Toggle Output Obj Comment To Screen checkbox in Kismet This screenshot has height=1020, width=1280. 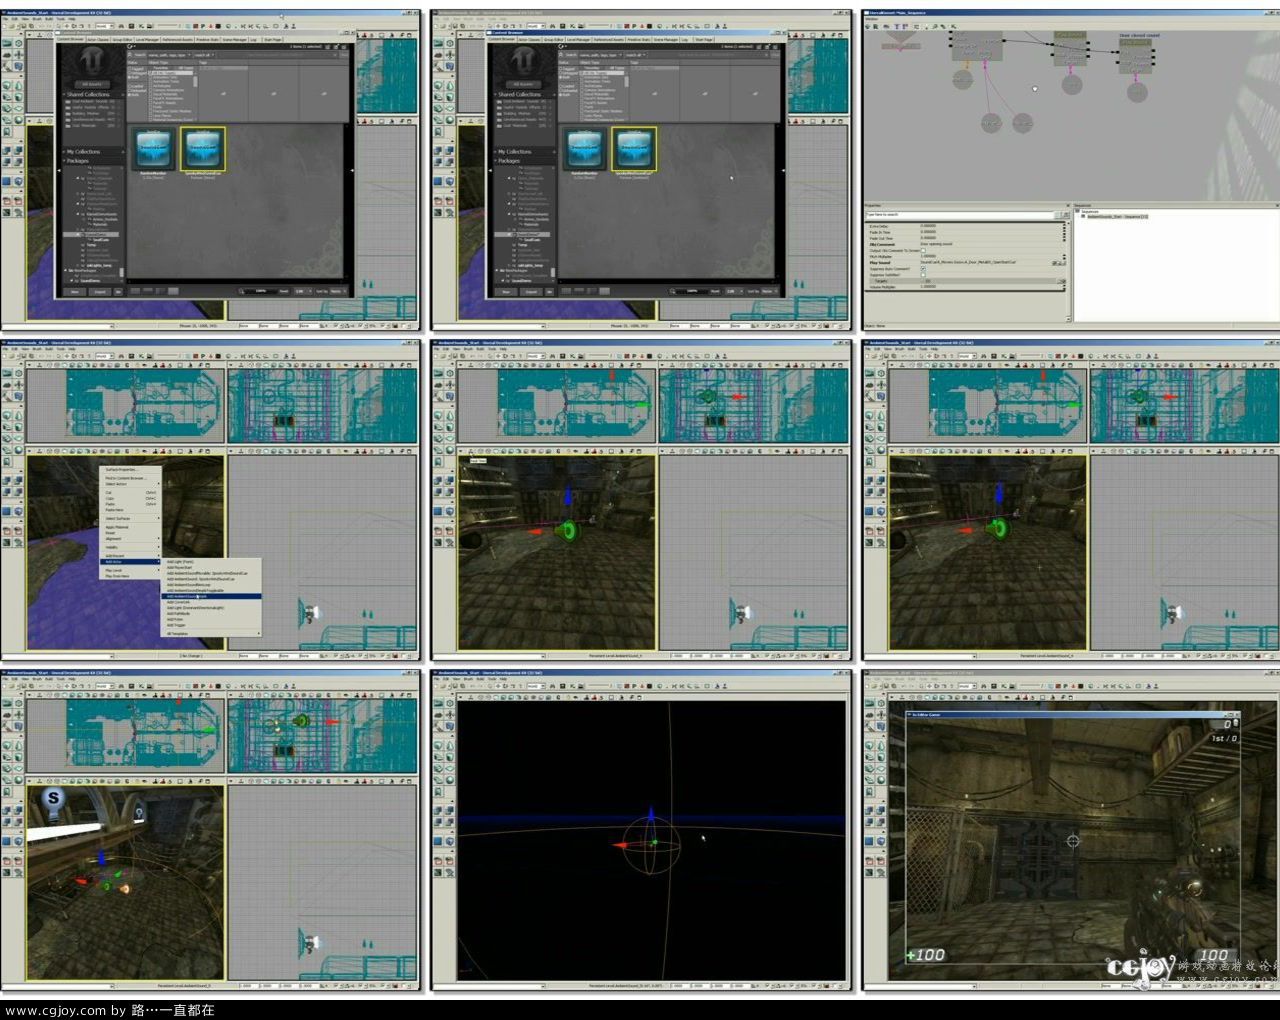pyautogui.click(x=922, y=250)
